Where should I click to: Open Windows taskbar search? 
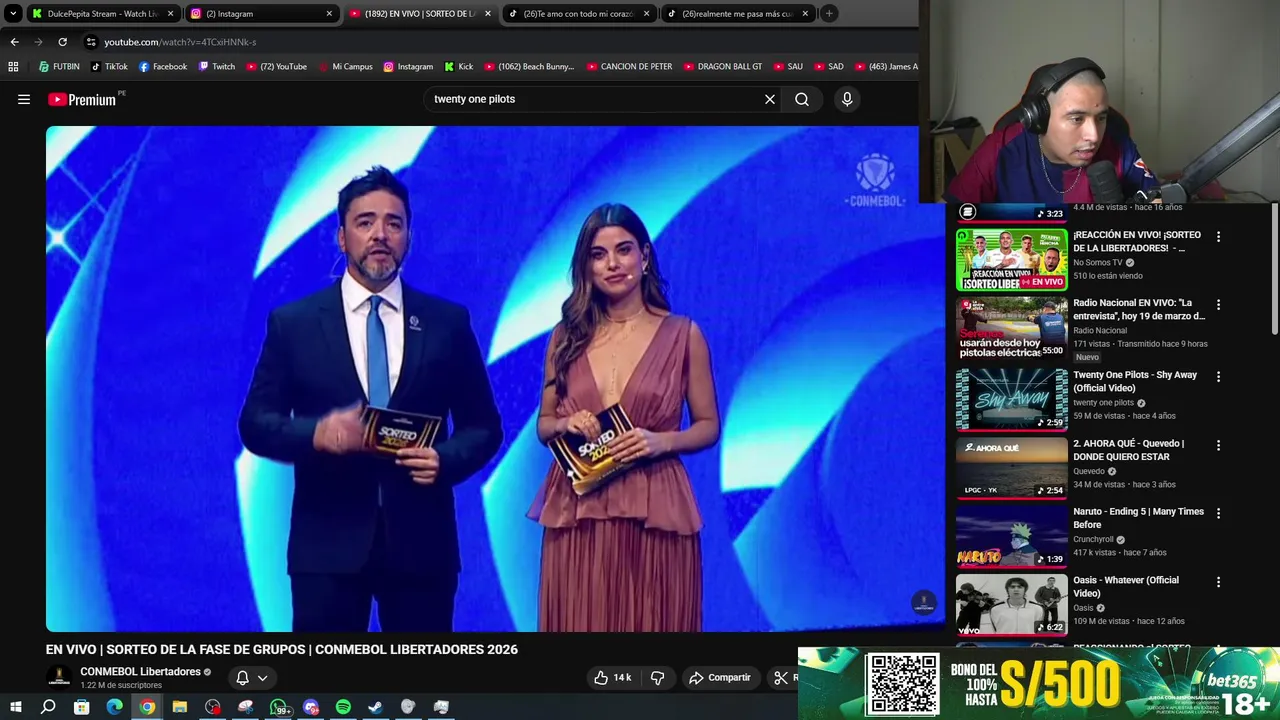coord(48,707)
